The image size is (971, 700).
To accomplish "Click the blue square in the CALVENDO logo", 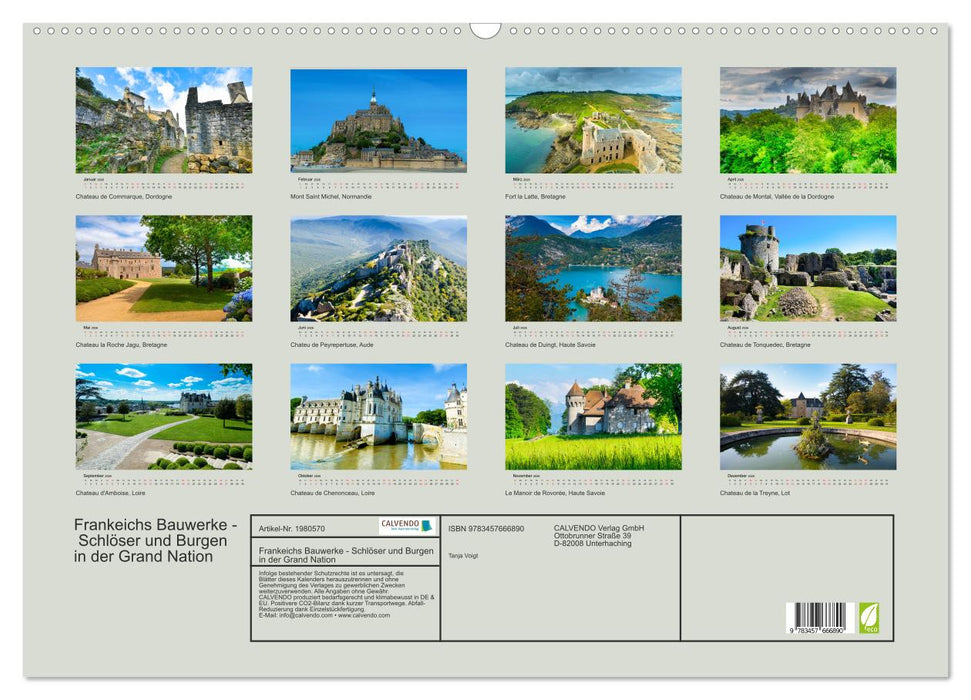I will click(426, 526).
